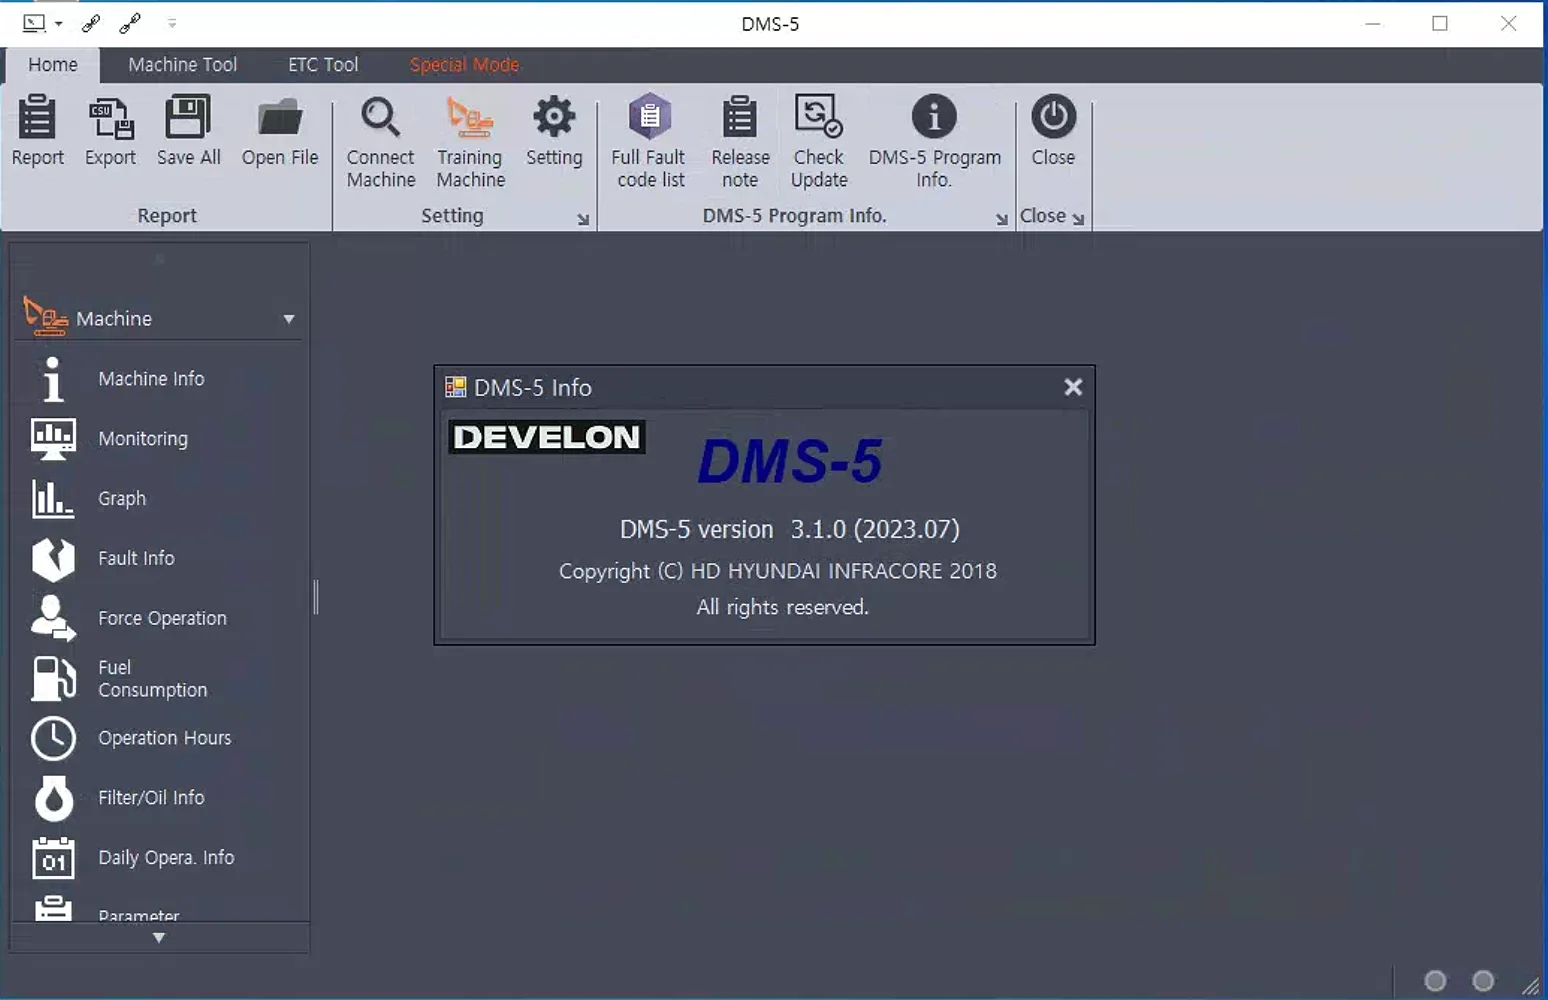1548x1000 pixels.
Task: Expand the Setting group options
Action: [583, 218]
